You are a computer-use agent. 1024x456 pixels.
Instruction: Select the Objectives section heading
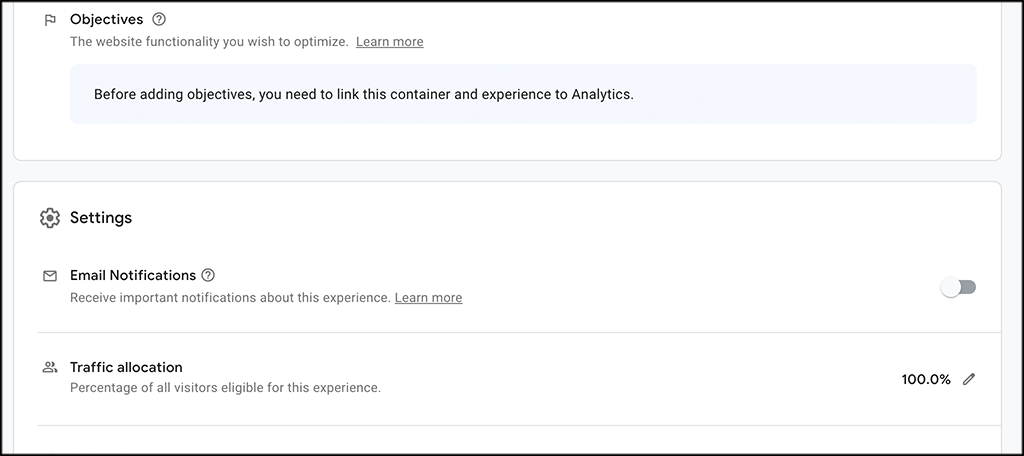[106, 20]
